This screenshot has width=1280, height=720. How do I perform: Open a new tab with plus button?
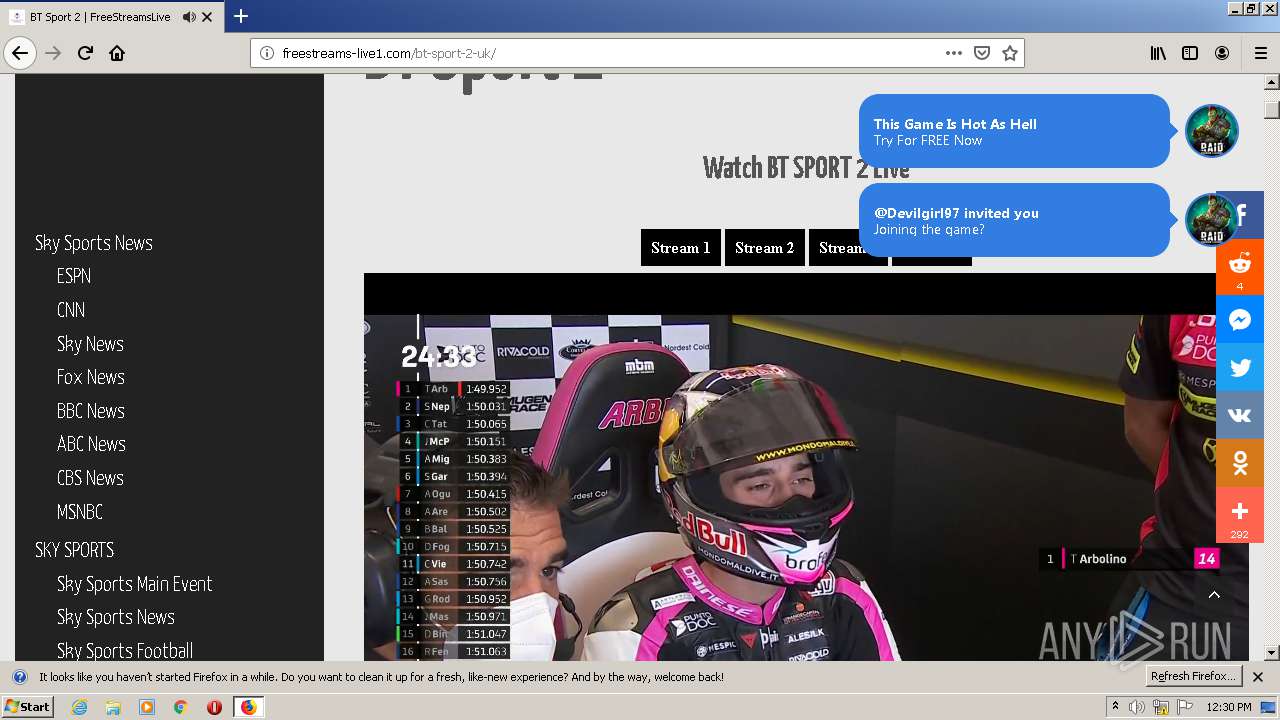(241, 16)
